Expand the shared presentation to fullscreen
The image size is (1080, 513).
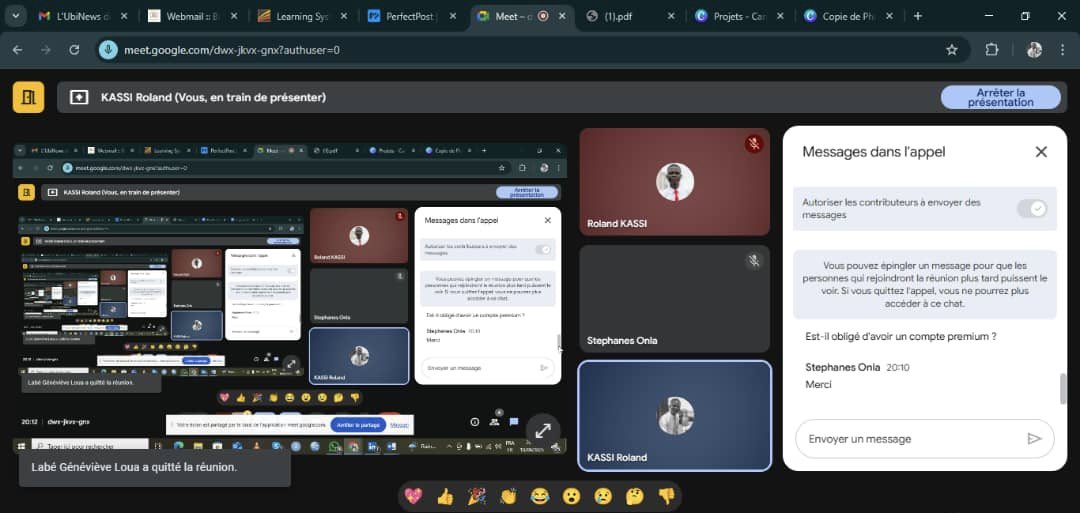[543, 430]
